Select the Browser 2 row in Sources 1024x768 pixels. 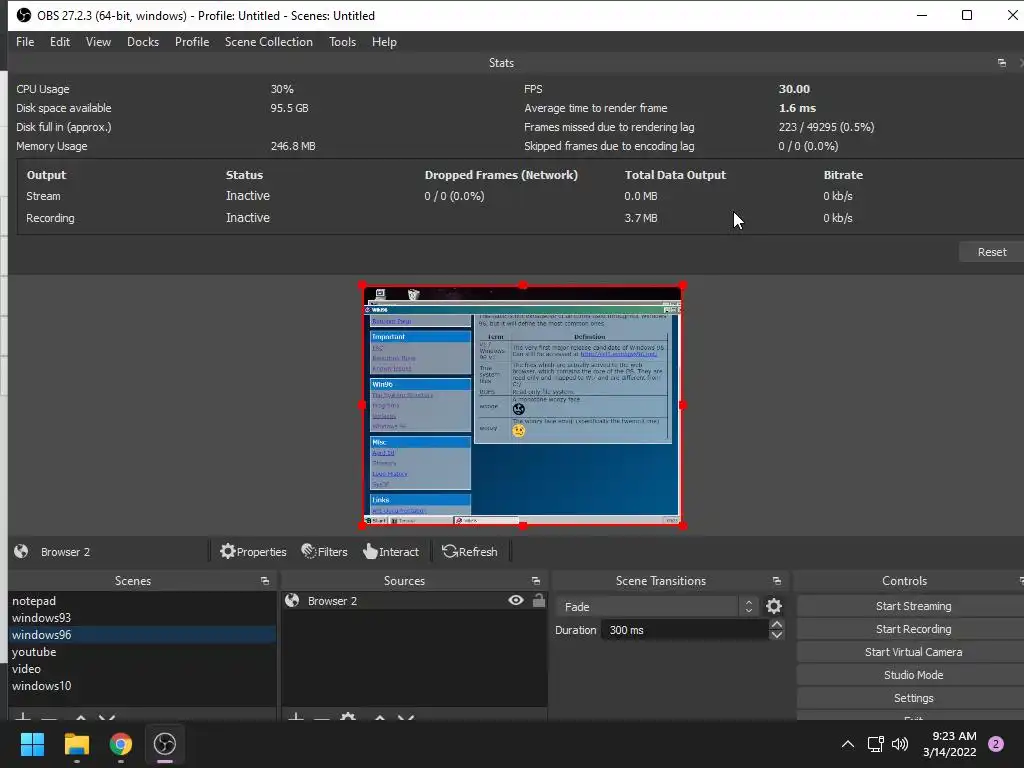[414, 600]
